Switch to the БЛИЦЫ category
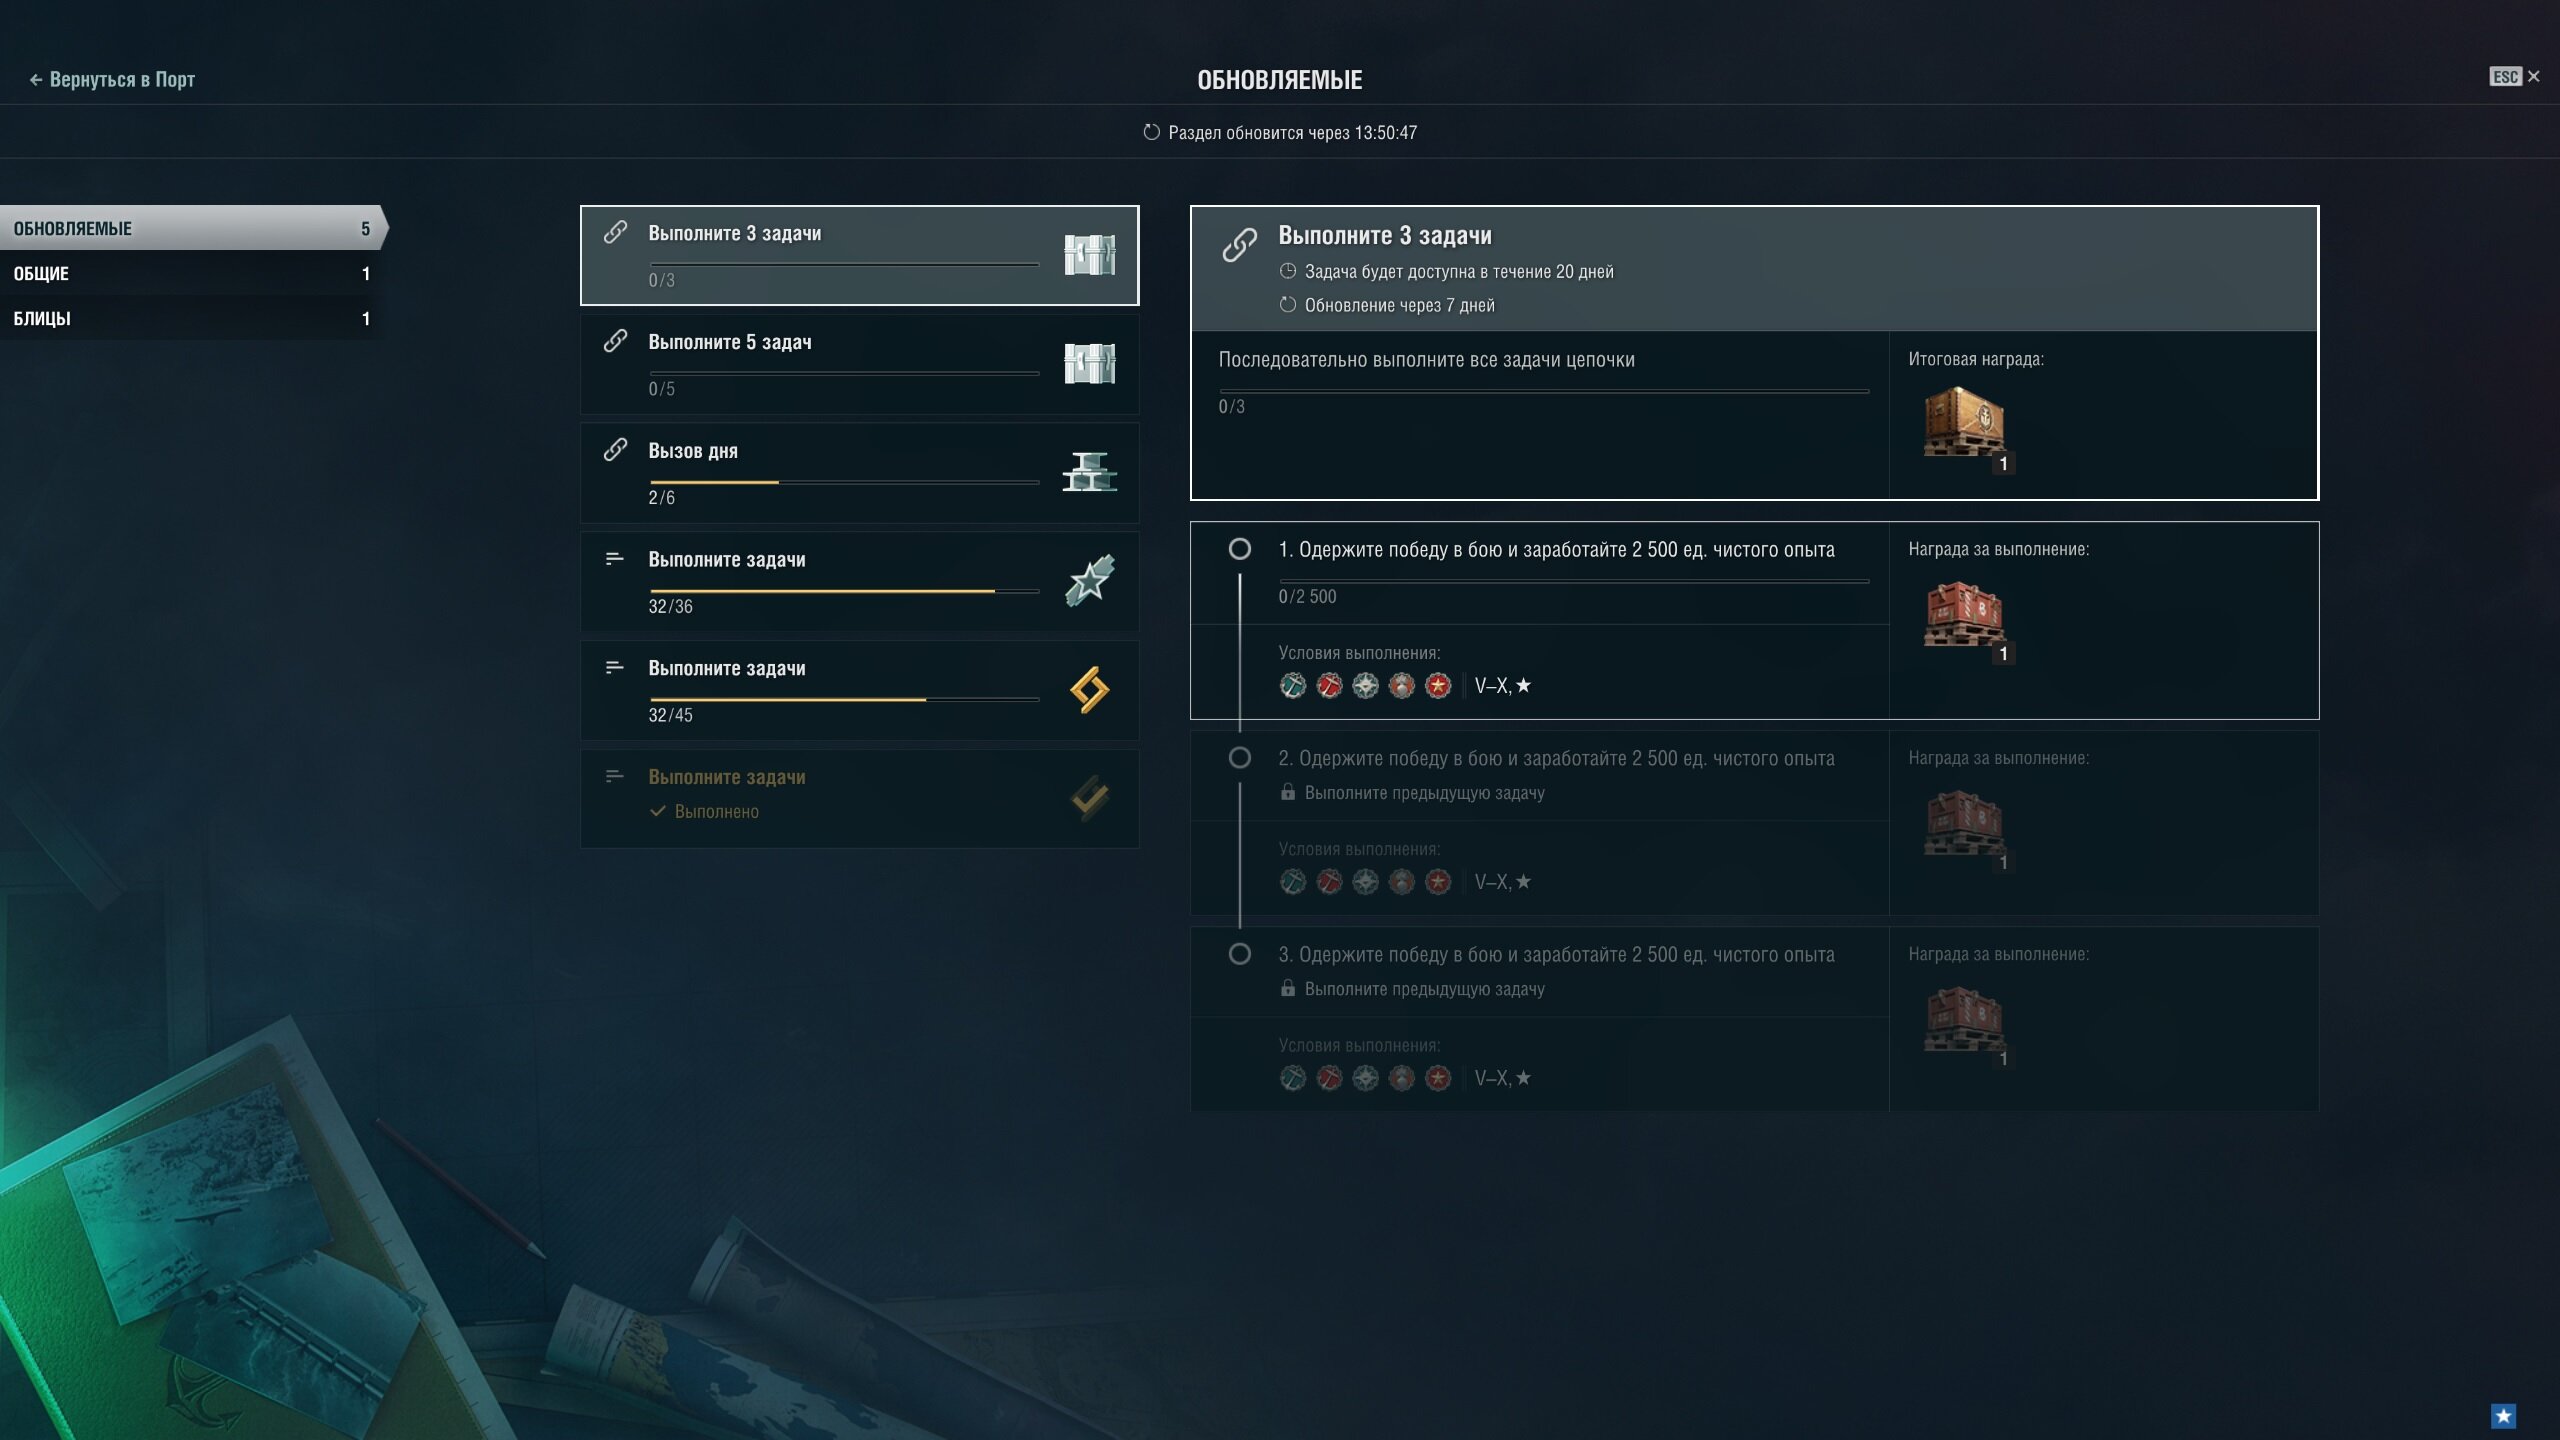Image resolution: width=2560 pixels, height=1440 pixels. coord(190,318)
